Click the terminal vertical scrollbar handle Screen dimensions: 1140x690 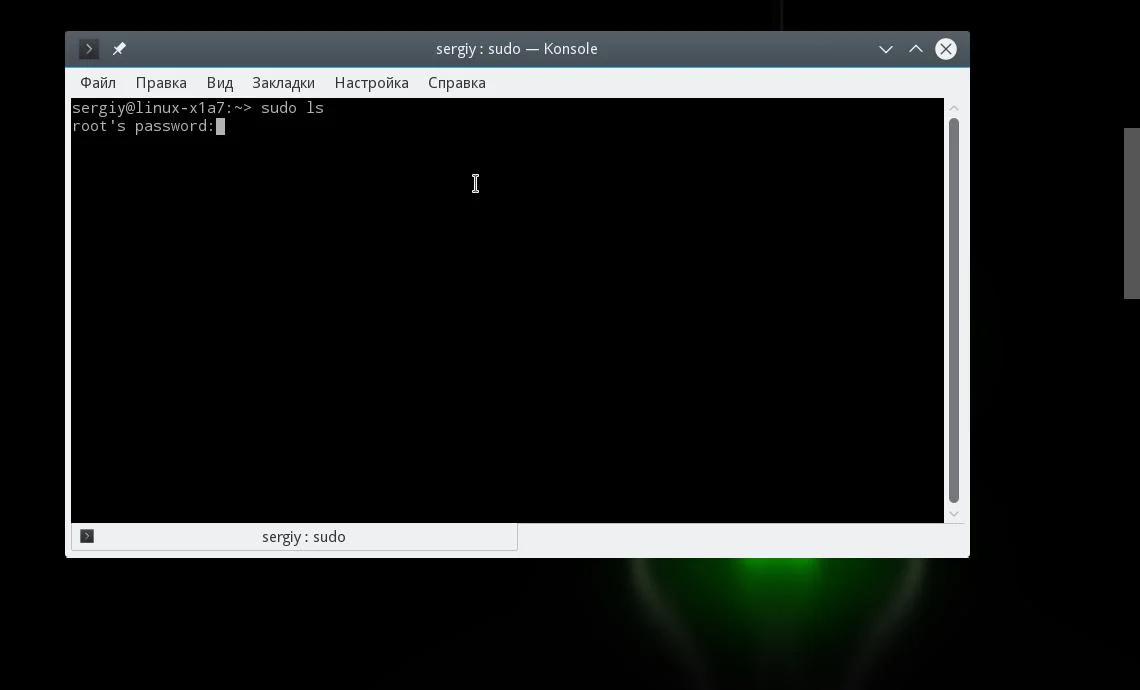click(x=954, y=310)
